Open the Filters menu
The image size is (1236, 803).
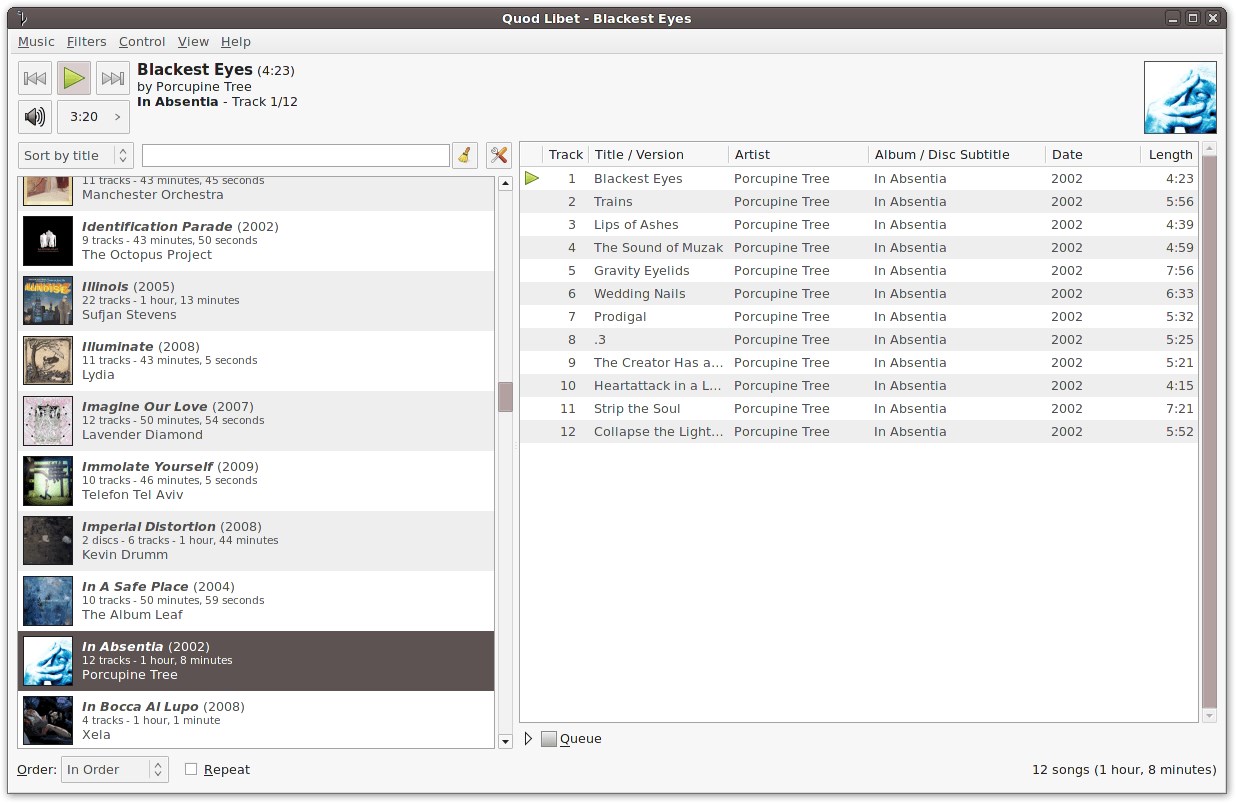tap(86, 41)
